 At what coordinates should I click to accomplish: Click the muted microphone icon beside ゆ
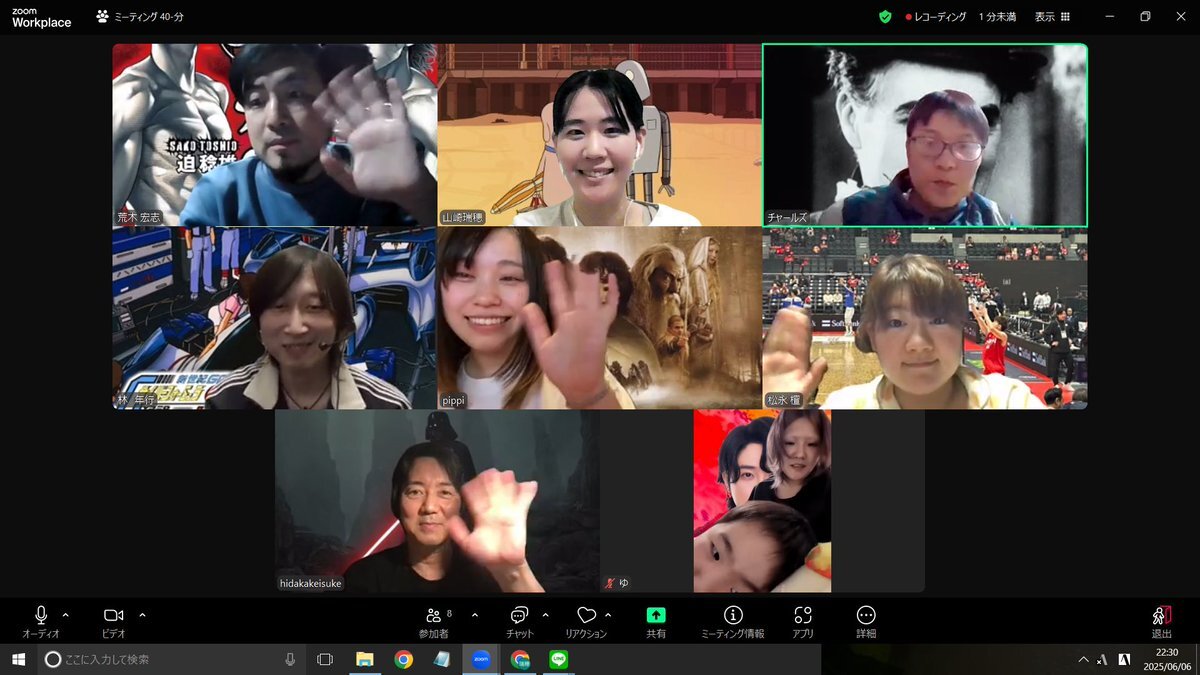[609, 583]
